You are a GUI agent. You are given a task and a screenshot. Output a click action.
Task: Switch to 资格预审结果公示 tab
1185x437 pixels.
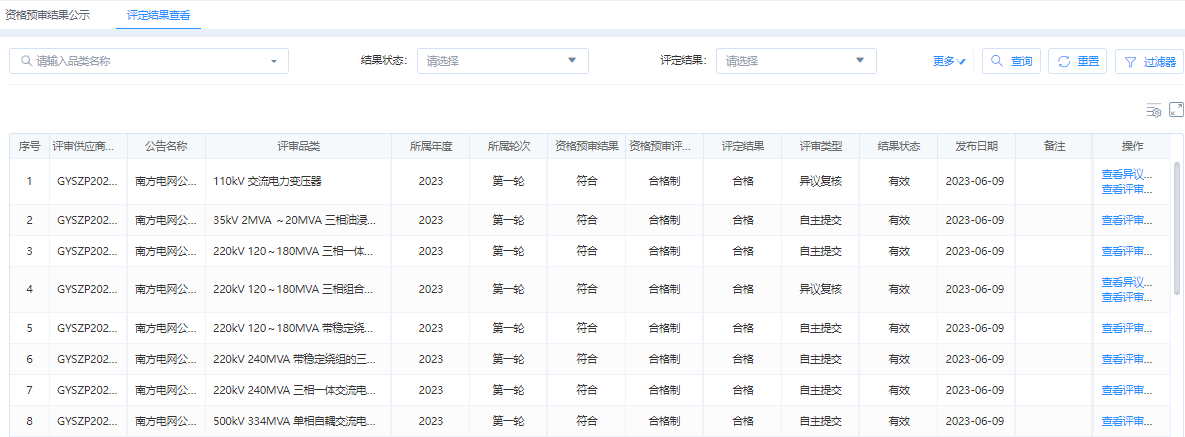click(47, 15)
